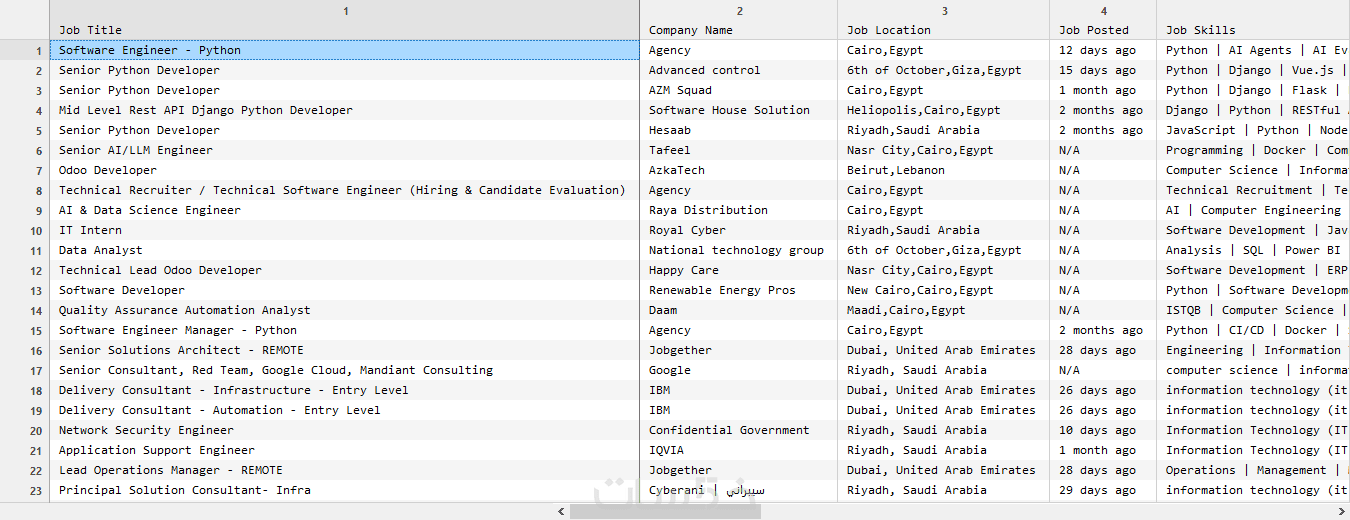Select the 'Software Developer' cell

[345, 290]
